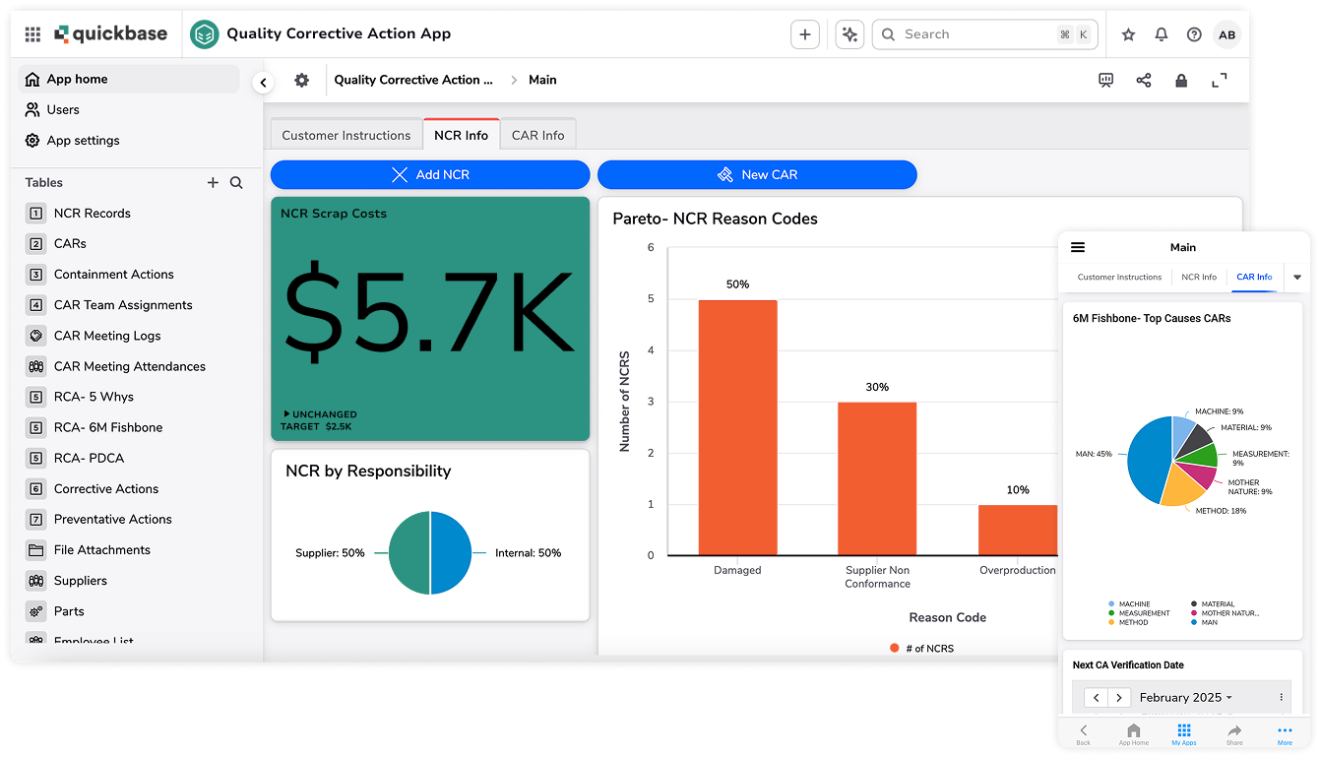Go to next month in calendar
Viewport: 1320px width, 757px height.
tap(1119, 698)
